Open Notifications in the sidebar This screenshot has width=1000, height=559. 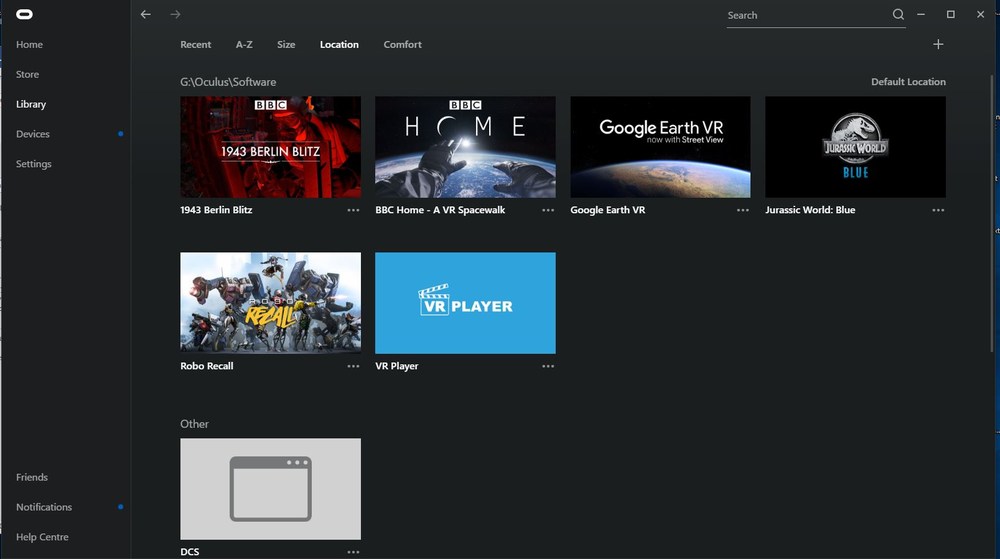[44, 507]
